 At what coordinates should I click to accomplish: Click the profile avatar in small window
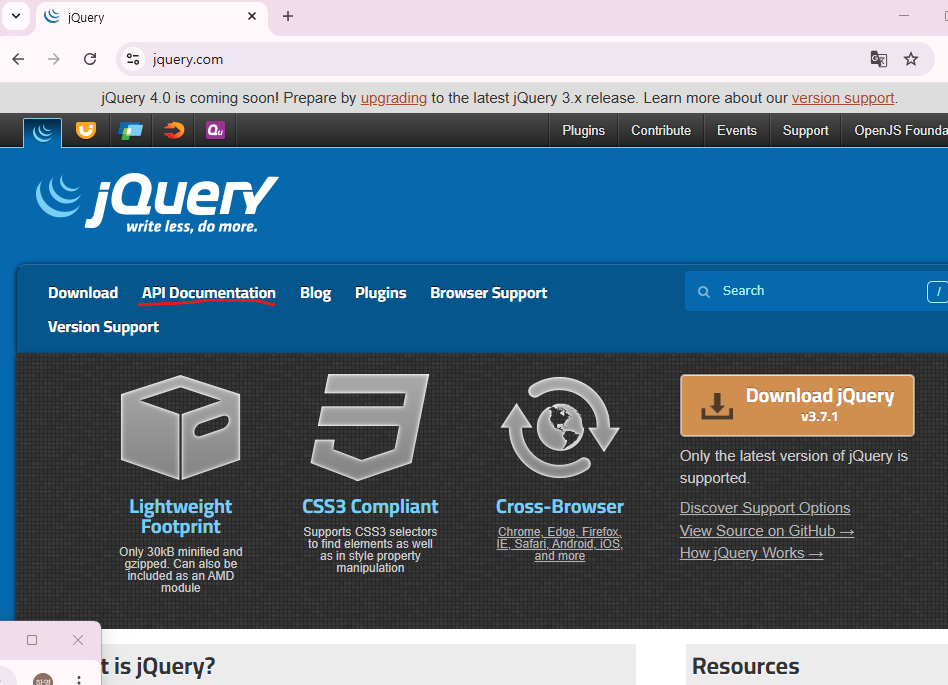click(x=43, y=680)
